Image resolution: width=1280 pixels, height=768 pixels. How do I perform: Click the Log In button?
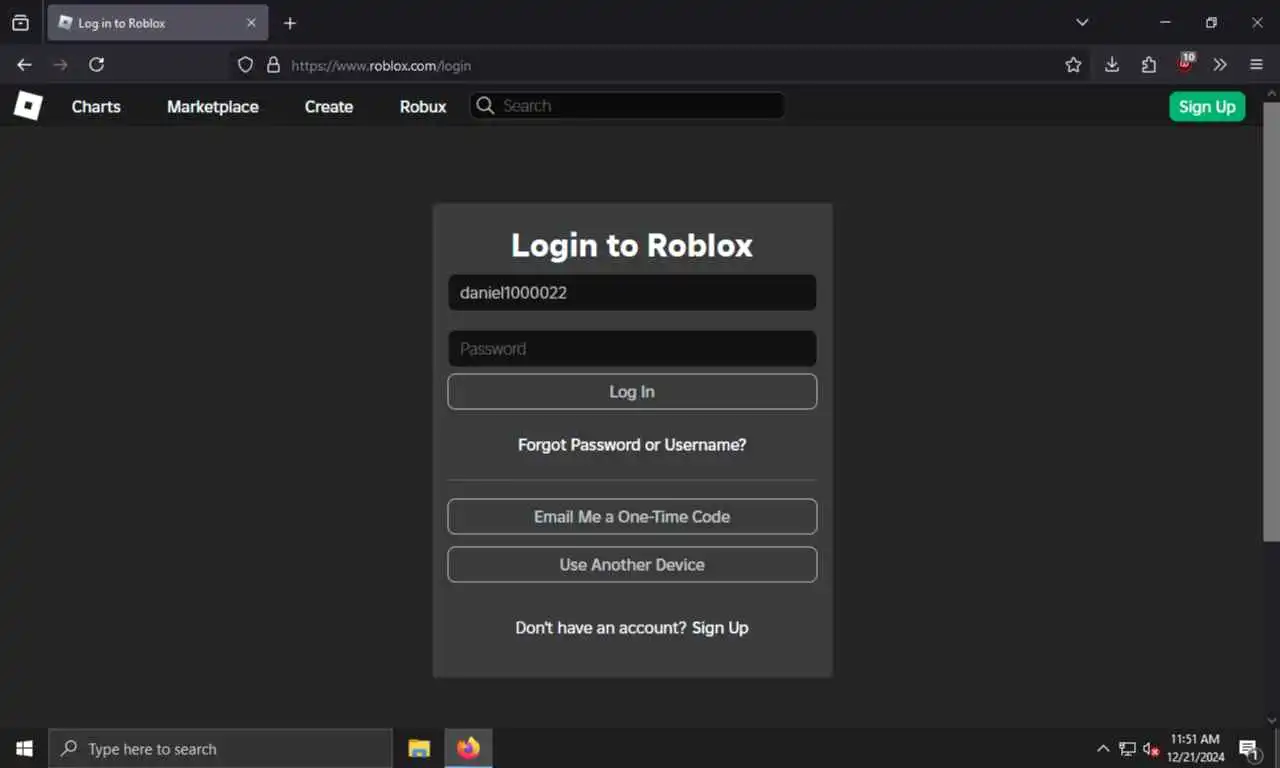632,392
